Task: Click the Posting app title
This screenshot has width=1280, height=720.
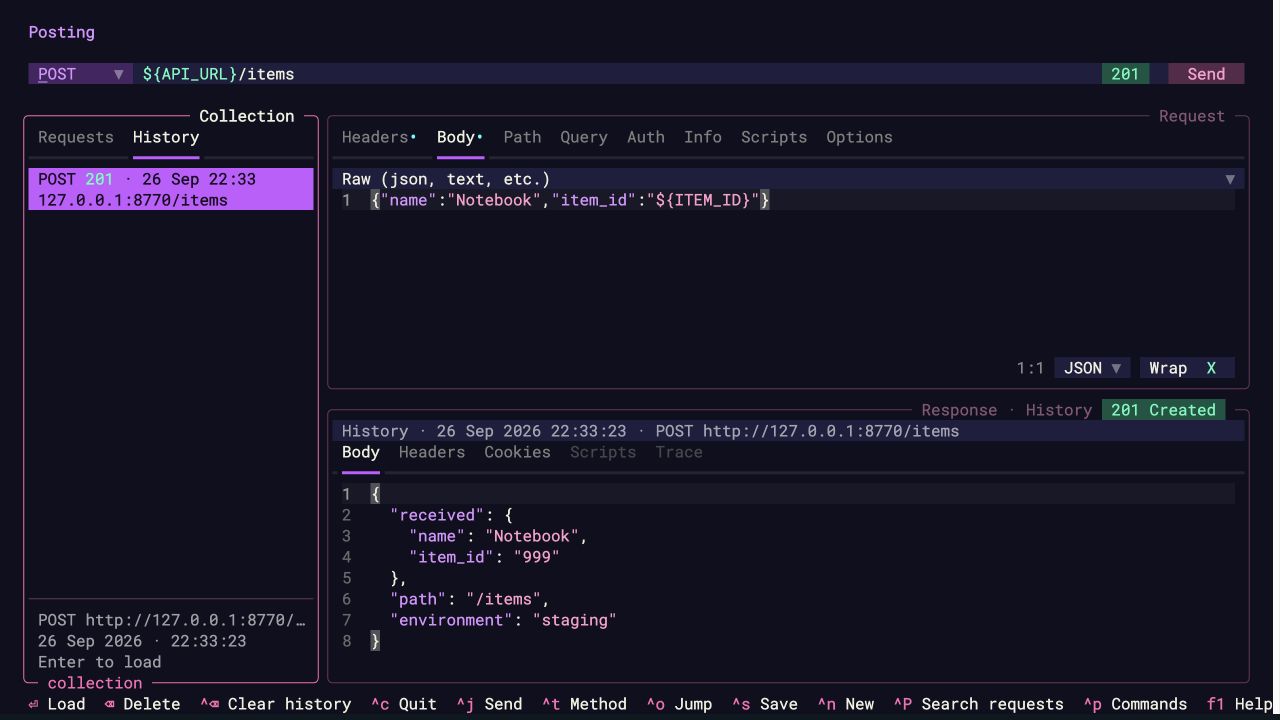Action: point(62,32)
